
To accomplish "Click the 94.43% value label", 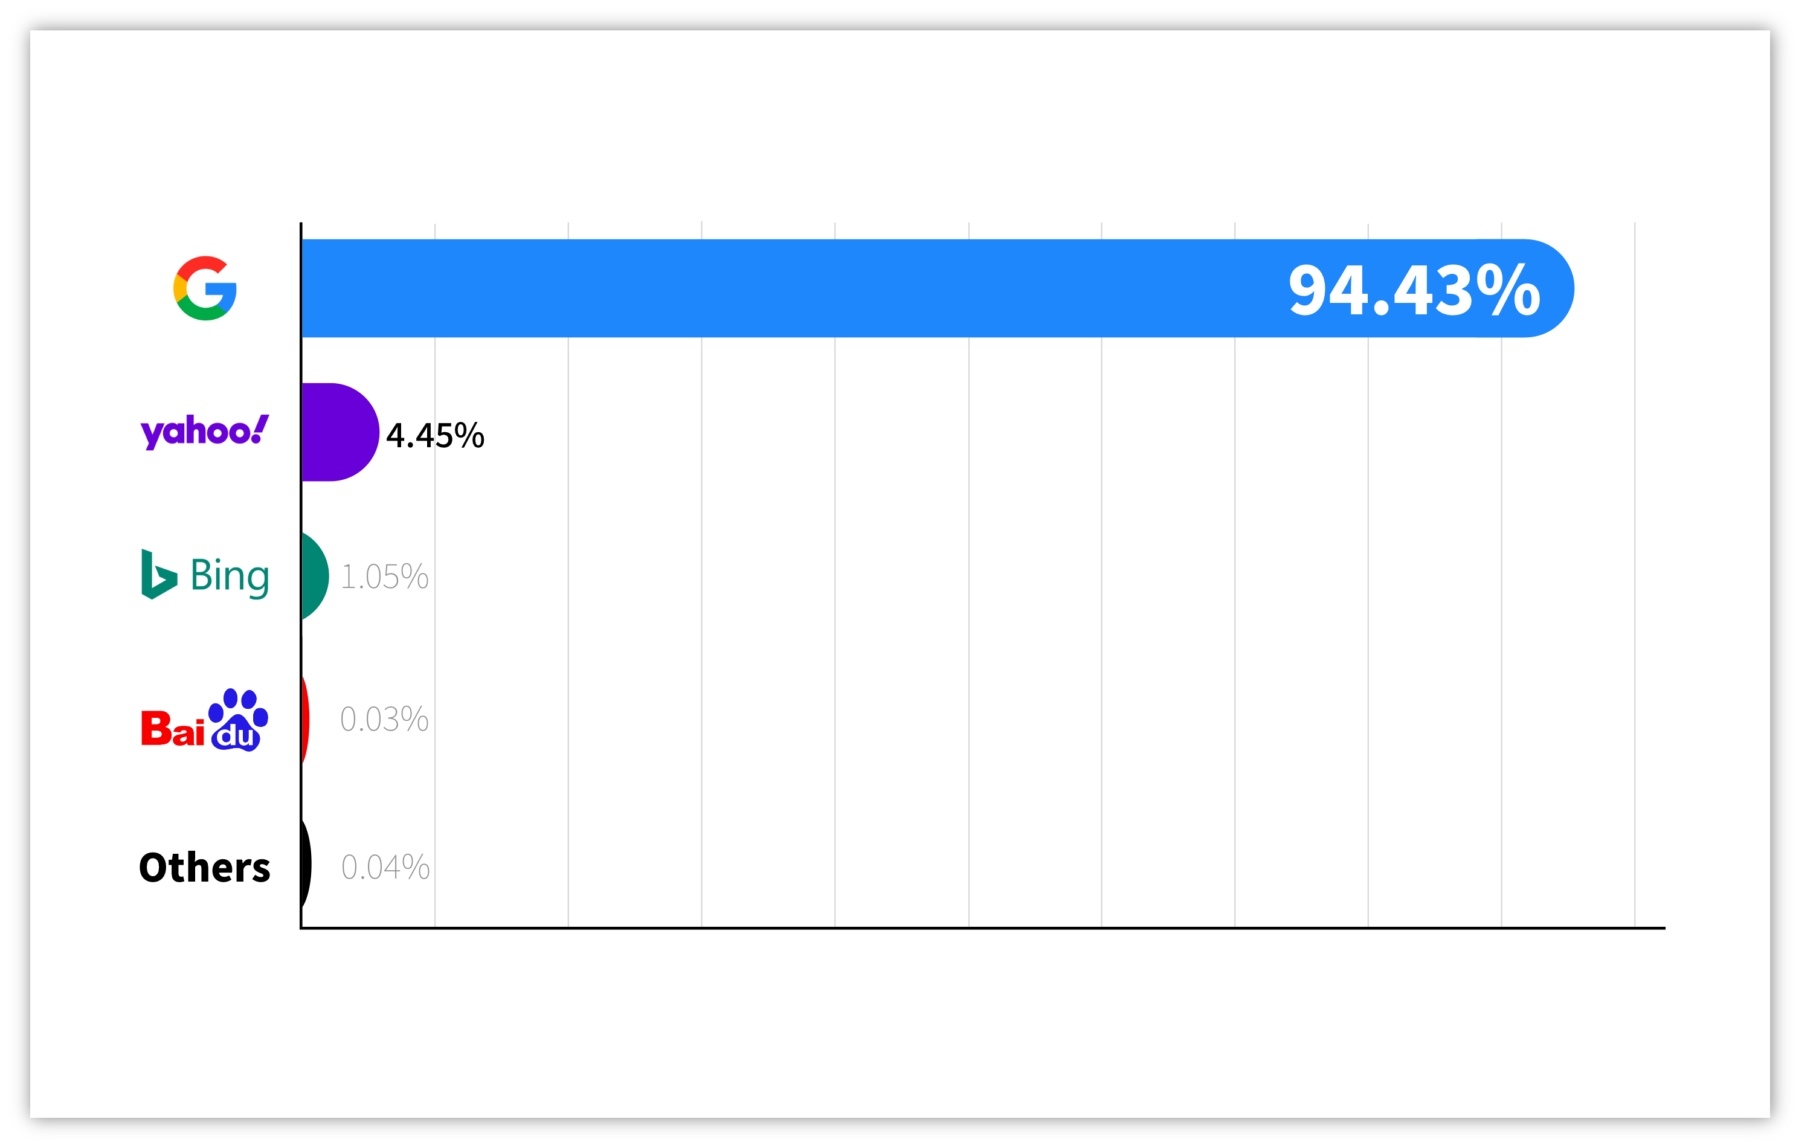I will click(x=1414, y=290).
